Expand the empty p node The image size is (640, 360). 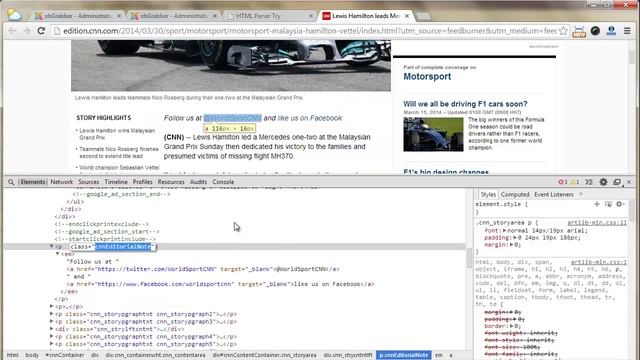point(51,306)
